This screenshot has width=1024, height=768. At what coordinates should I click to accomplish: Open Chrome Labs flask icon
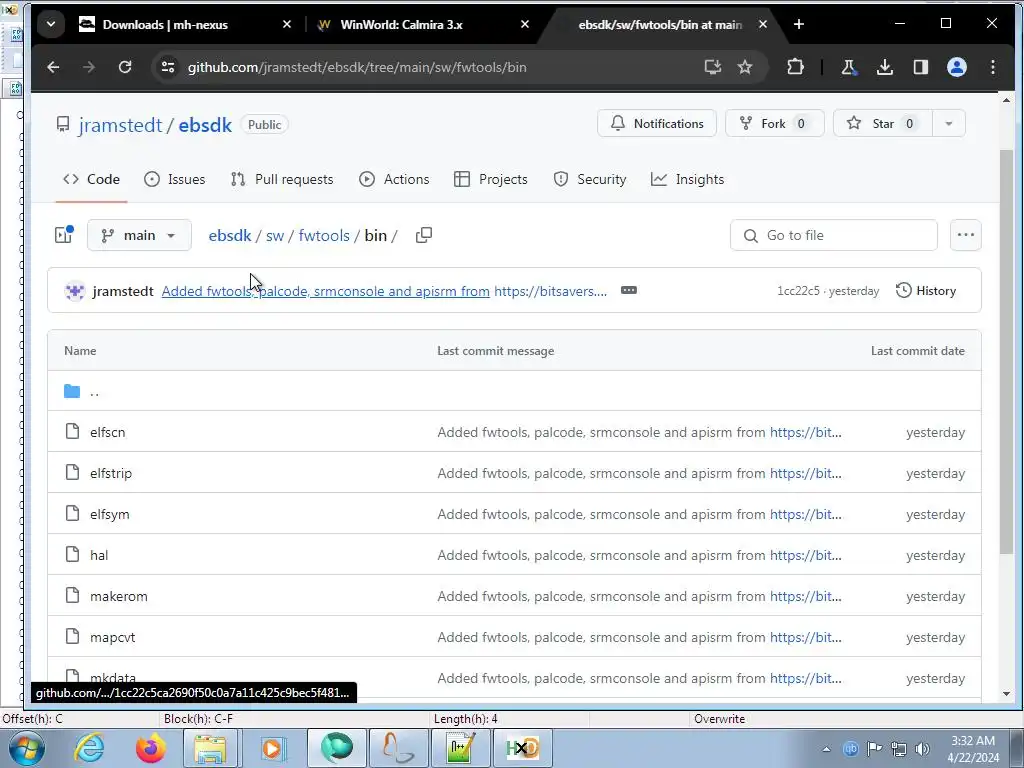[x=848, y=67]
